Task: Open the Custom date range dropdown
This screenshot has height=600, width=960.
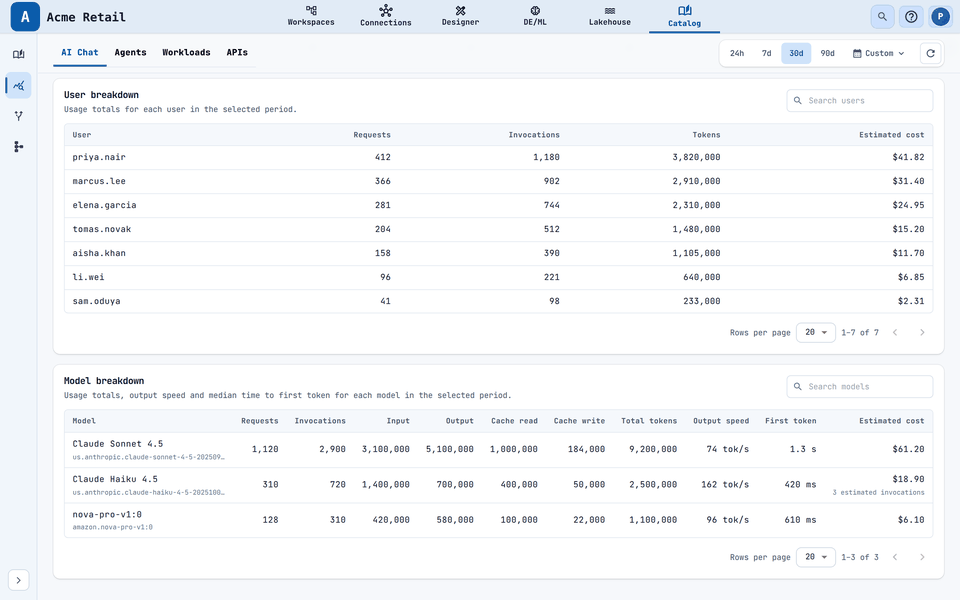Action: point(879,53)
